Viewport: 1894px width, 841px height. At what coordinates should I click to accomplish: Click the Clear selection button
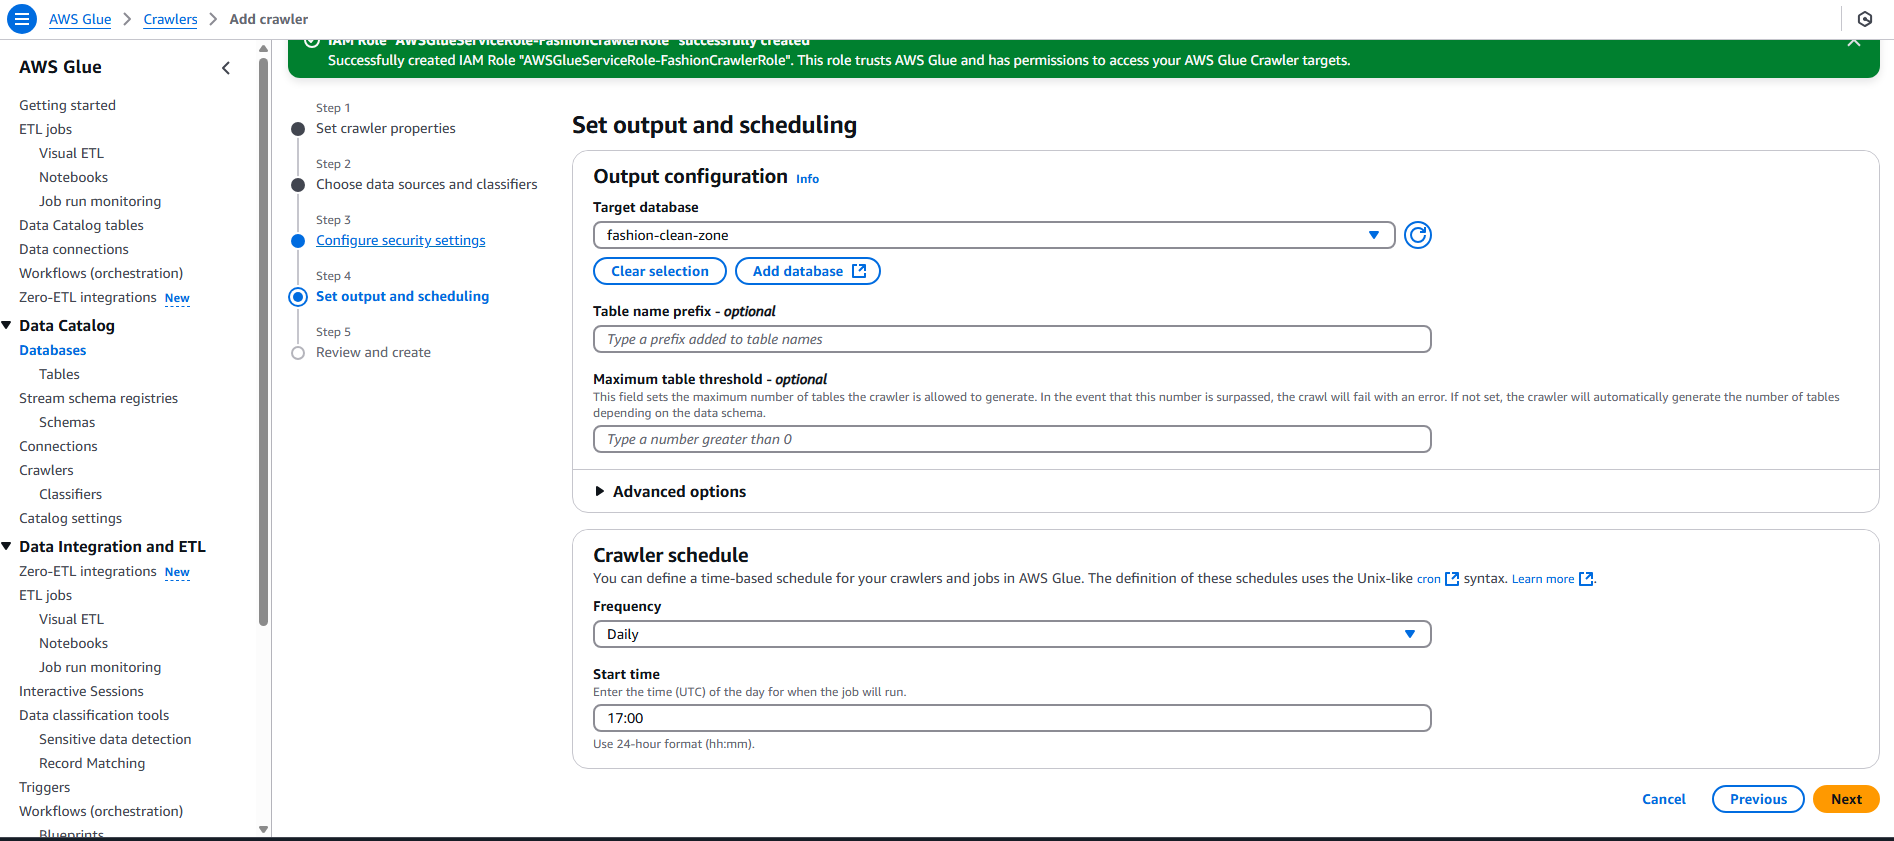tap(660, 271)
